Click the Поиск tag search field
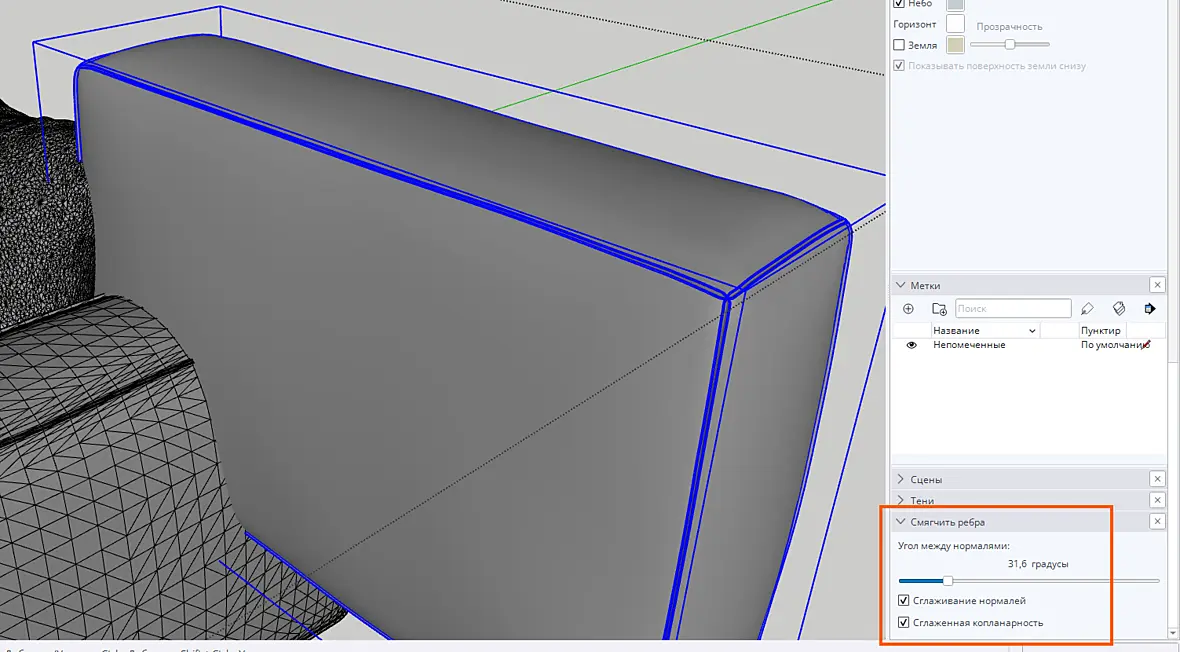This screenshot has height=652, width=1180. (1013, 309)
